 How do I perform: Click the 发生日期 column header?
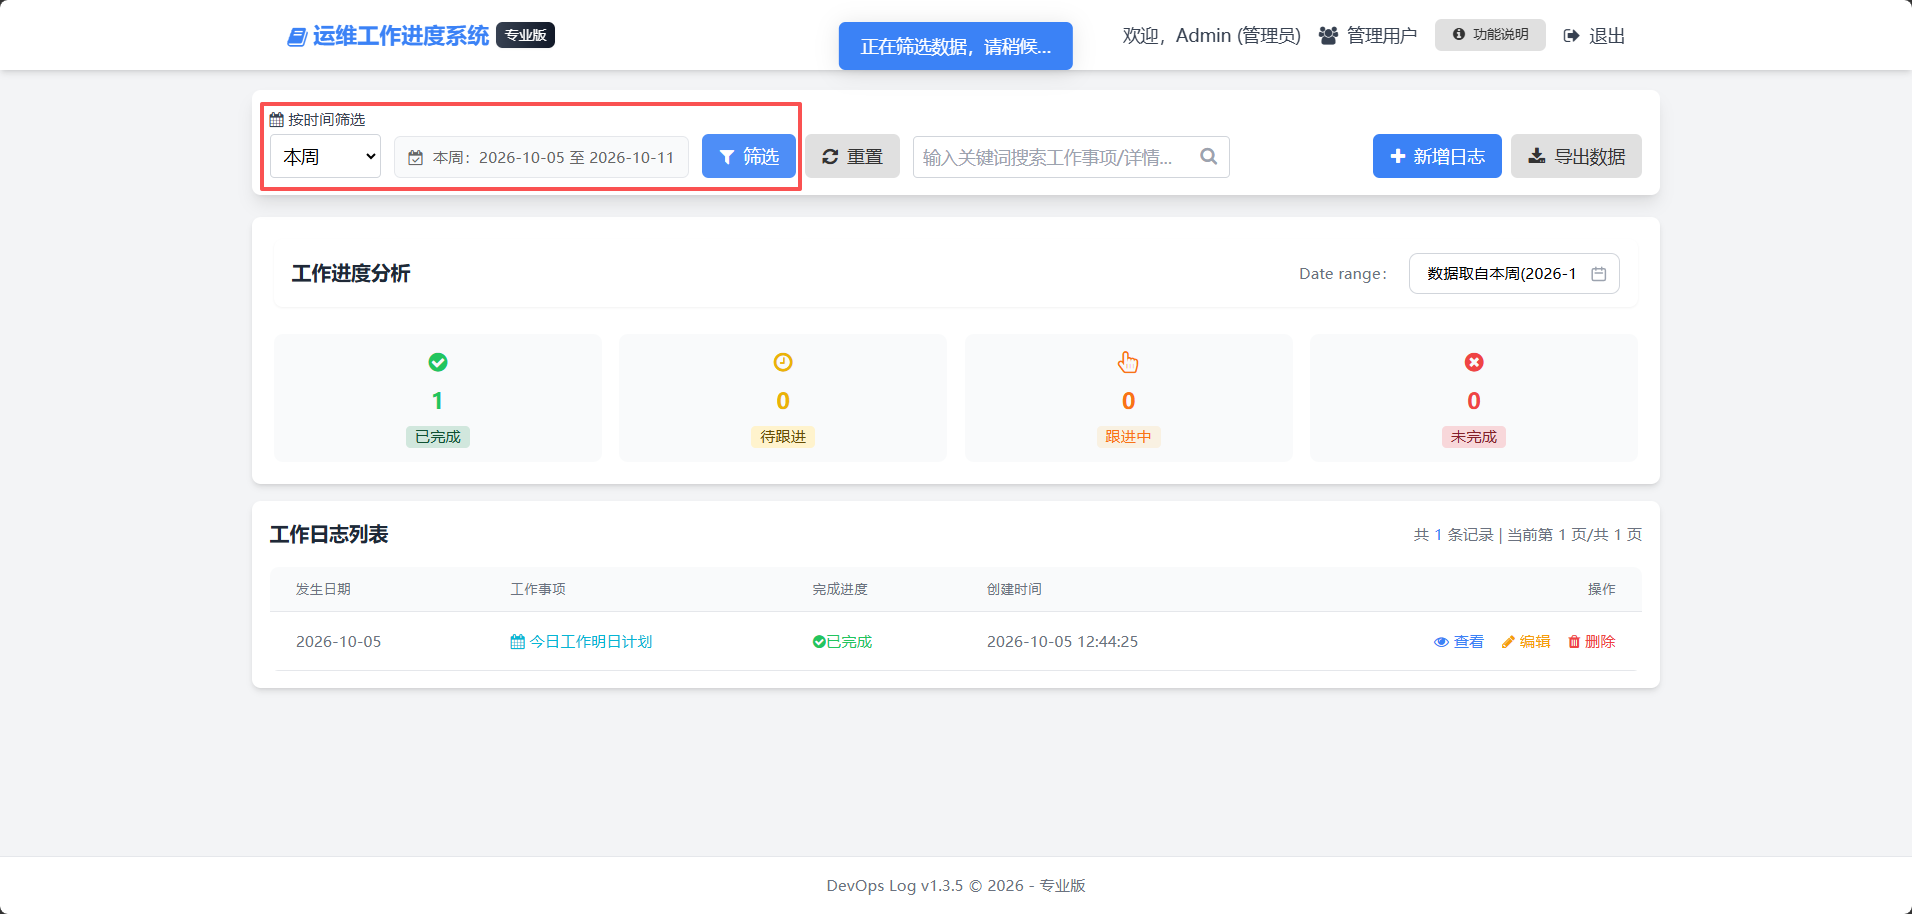point(323,590)
